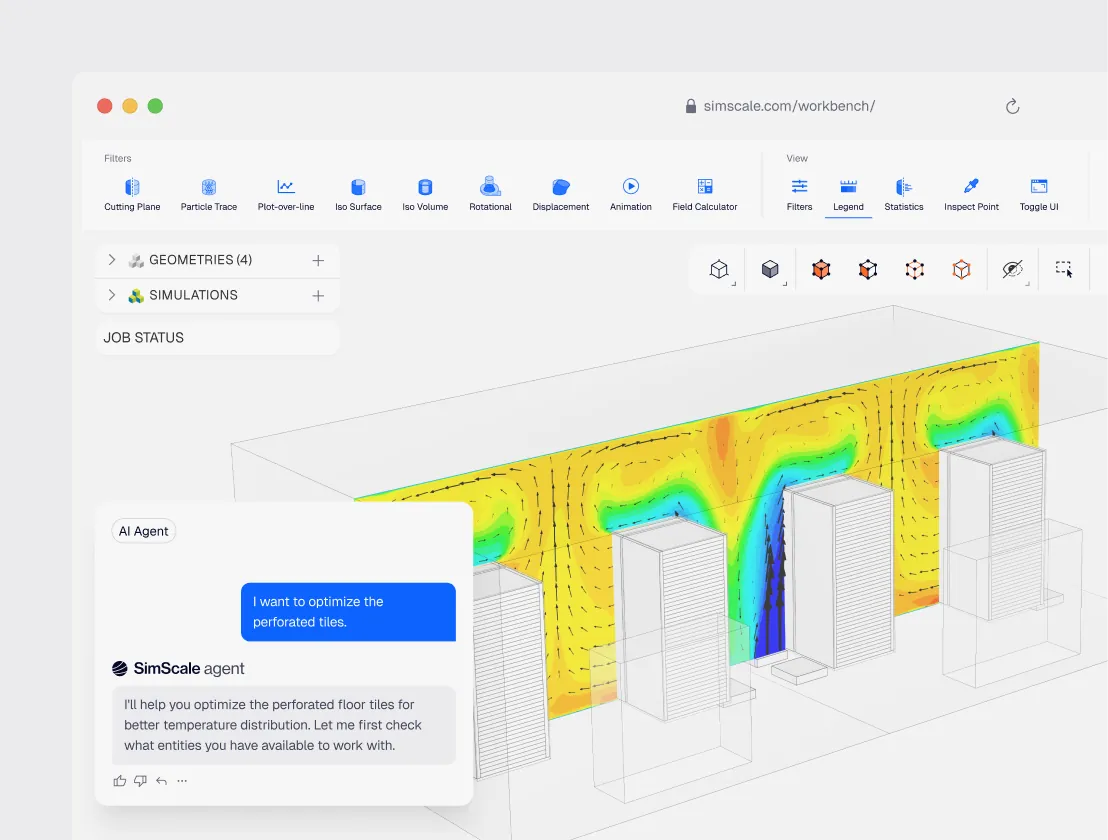This screenshot has width=1108, height=840.
Task: Click the SimScale agent response text
Action: (x=283, y=725)
